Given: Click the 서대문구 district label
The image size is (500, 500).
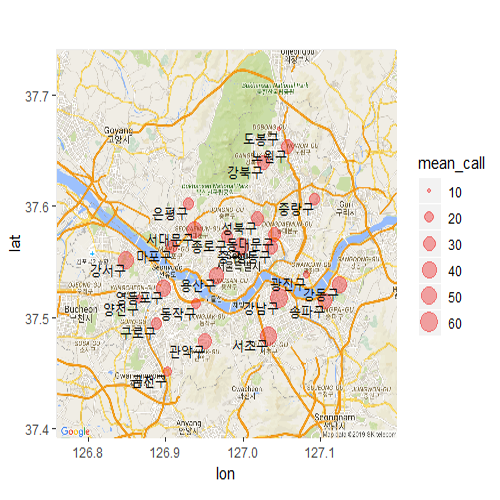Looking at the screenshot, I should (170, 239).
